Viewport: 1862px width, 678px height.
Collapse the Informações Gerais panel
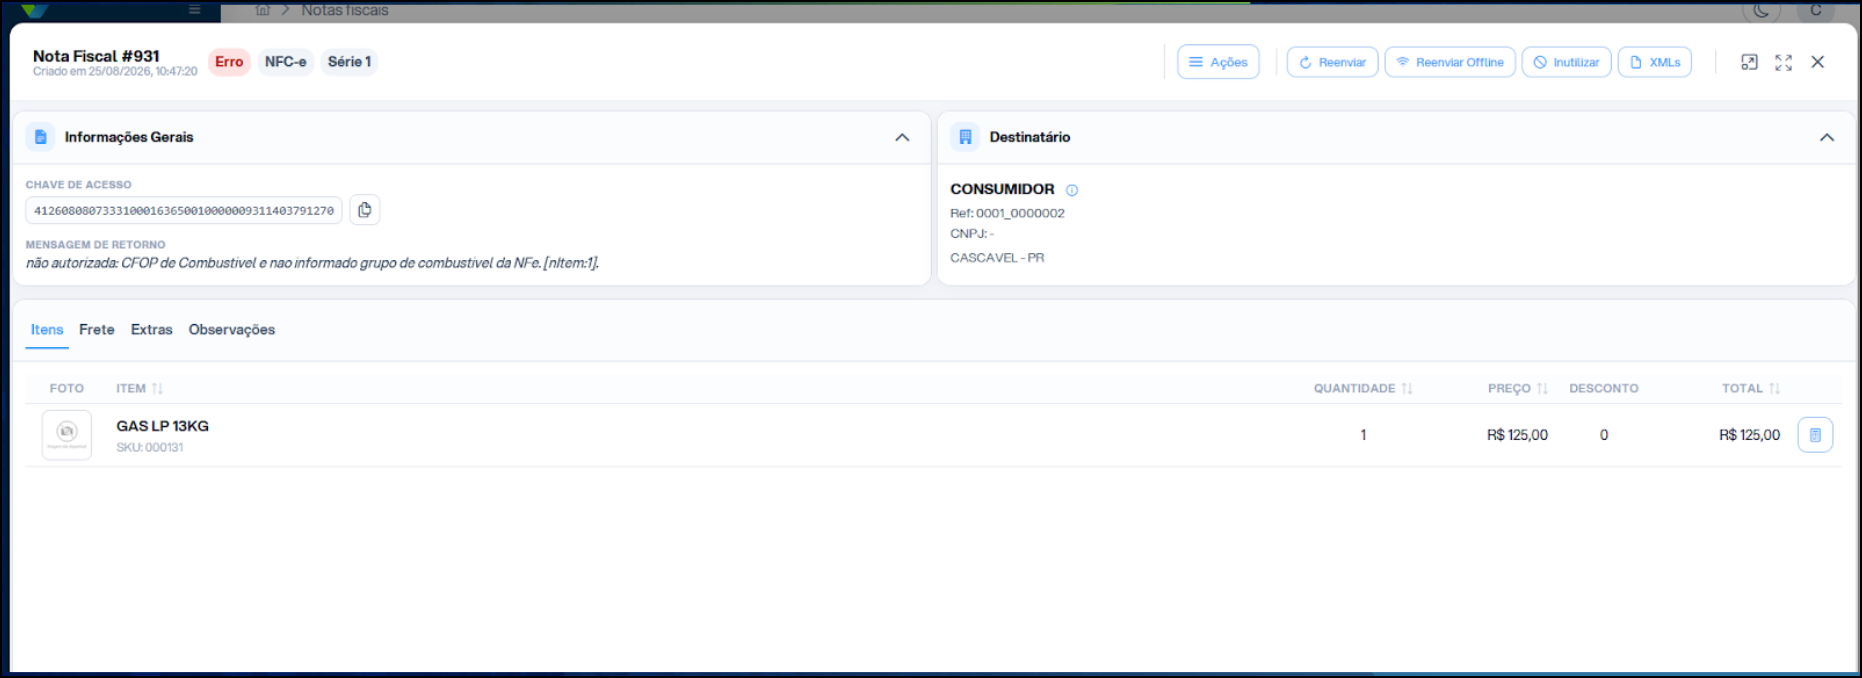click(x=902, y=137)
